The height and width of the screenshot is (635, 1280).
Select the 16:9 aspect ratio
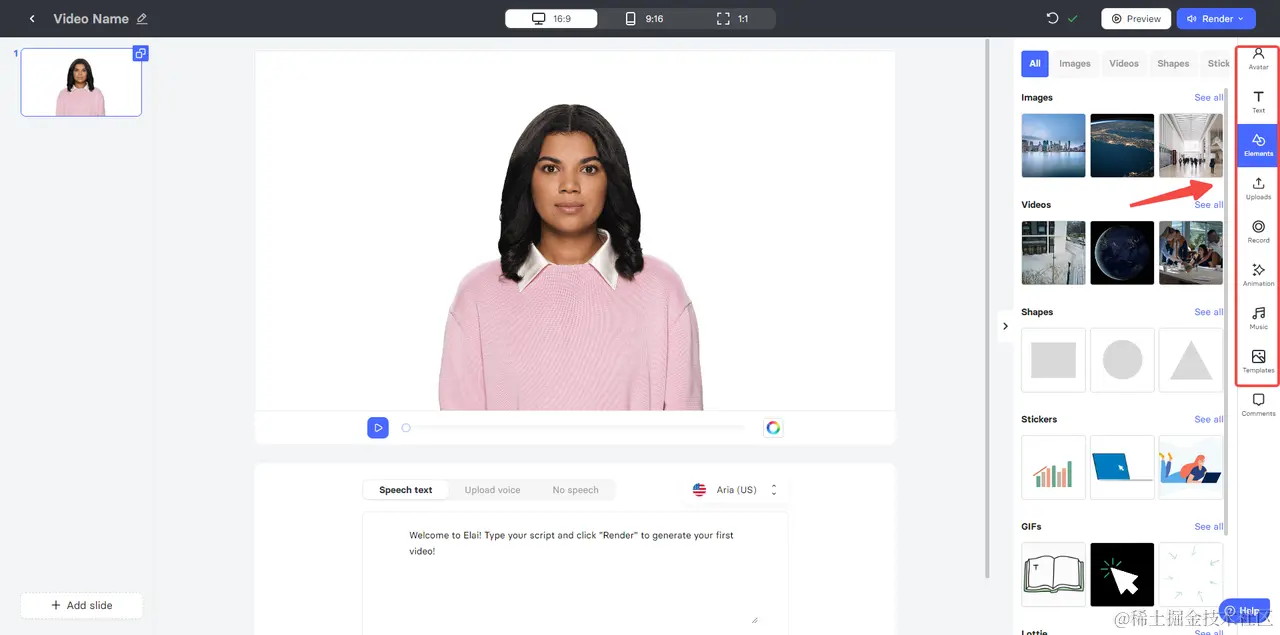click(x=551, y=18)
